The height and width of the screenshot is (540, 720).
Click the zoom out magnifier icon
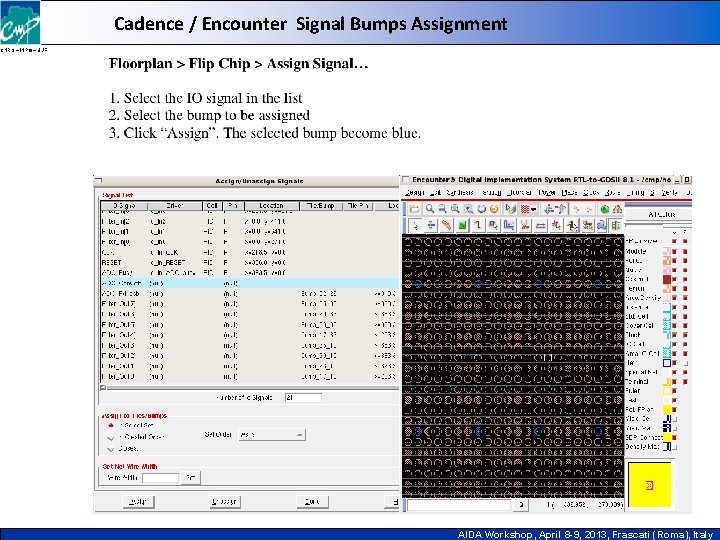(x=442, y=208)
